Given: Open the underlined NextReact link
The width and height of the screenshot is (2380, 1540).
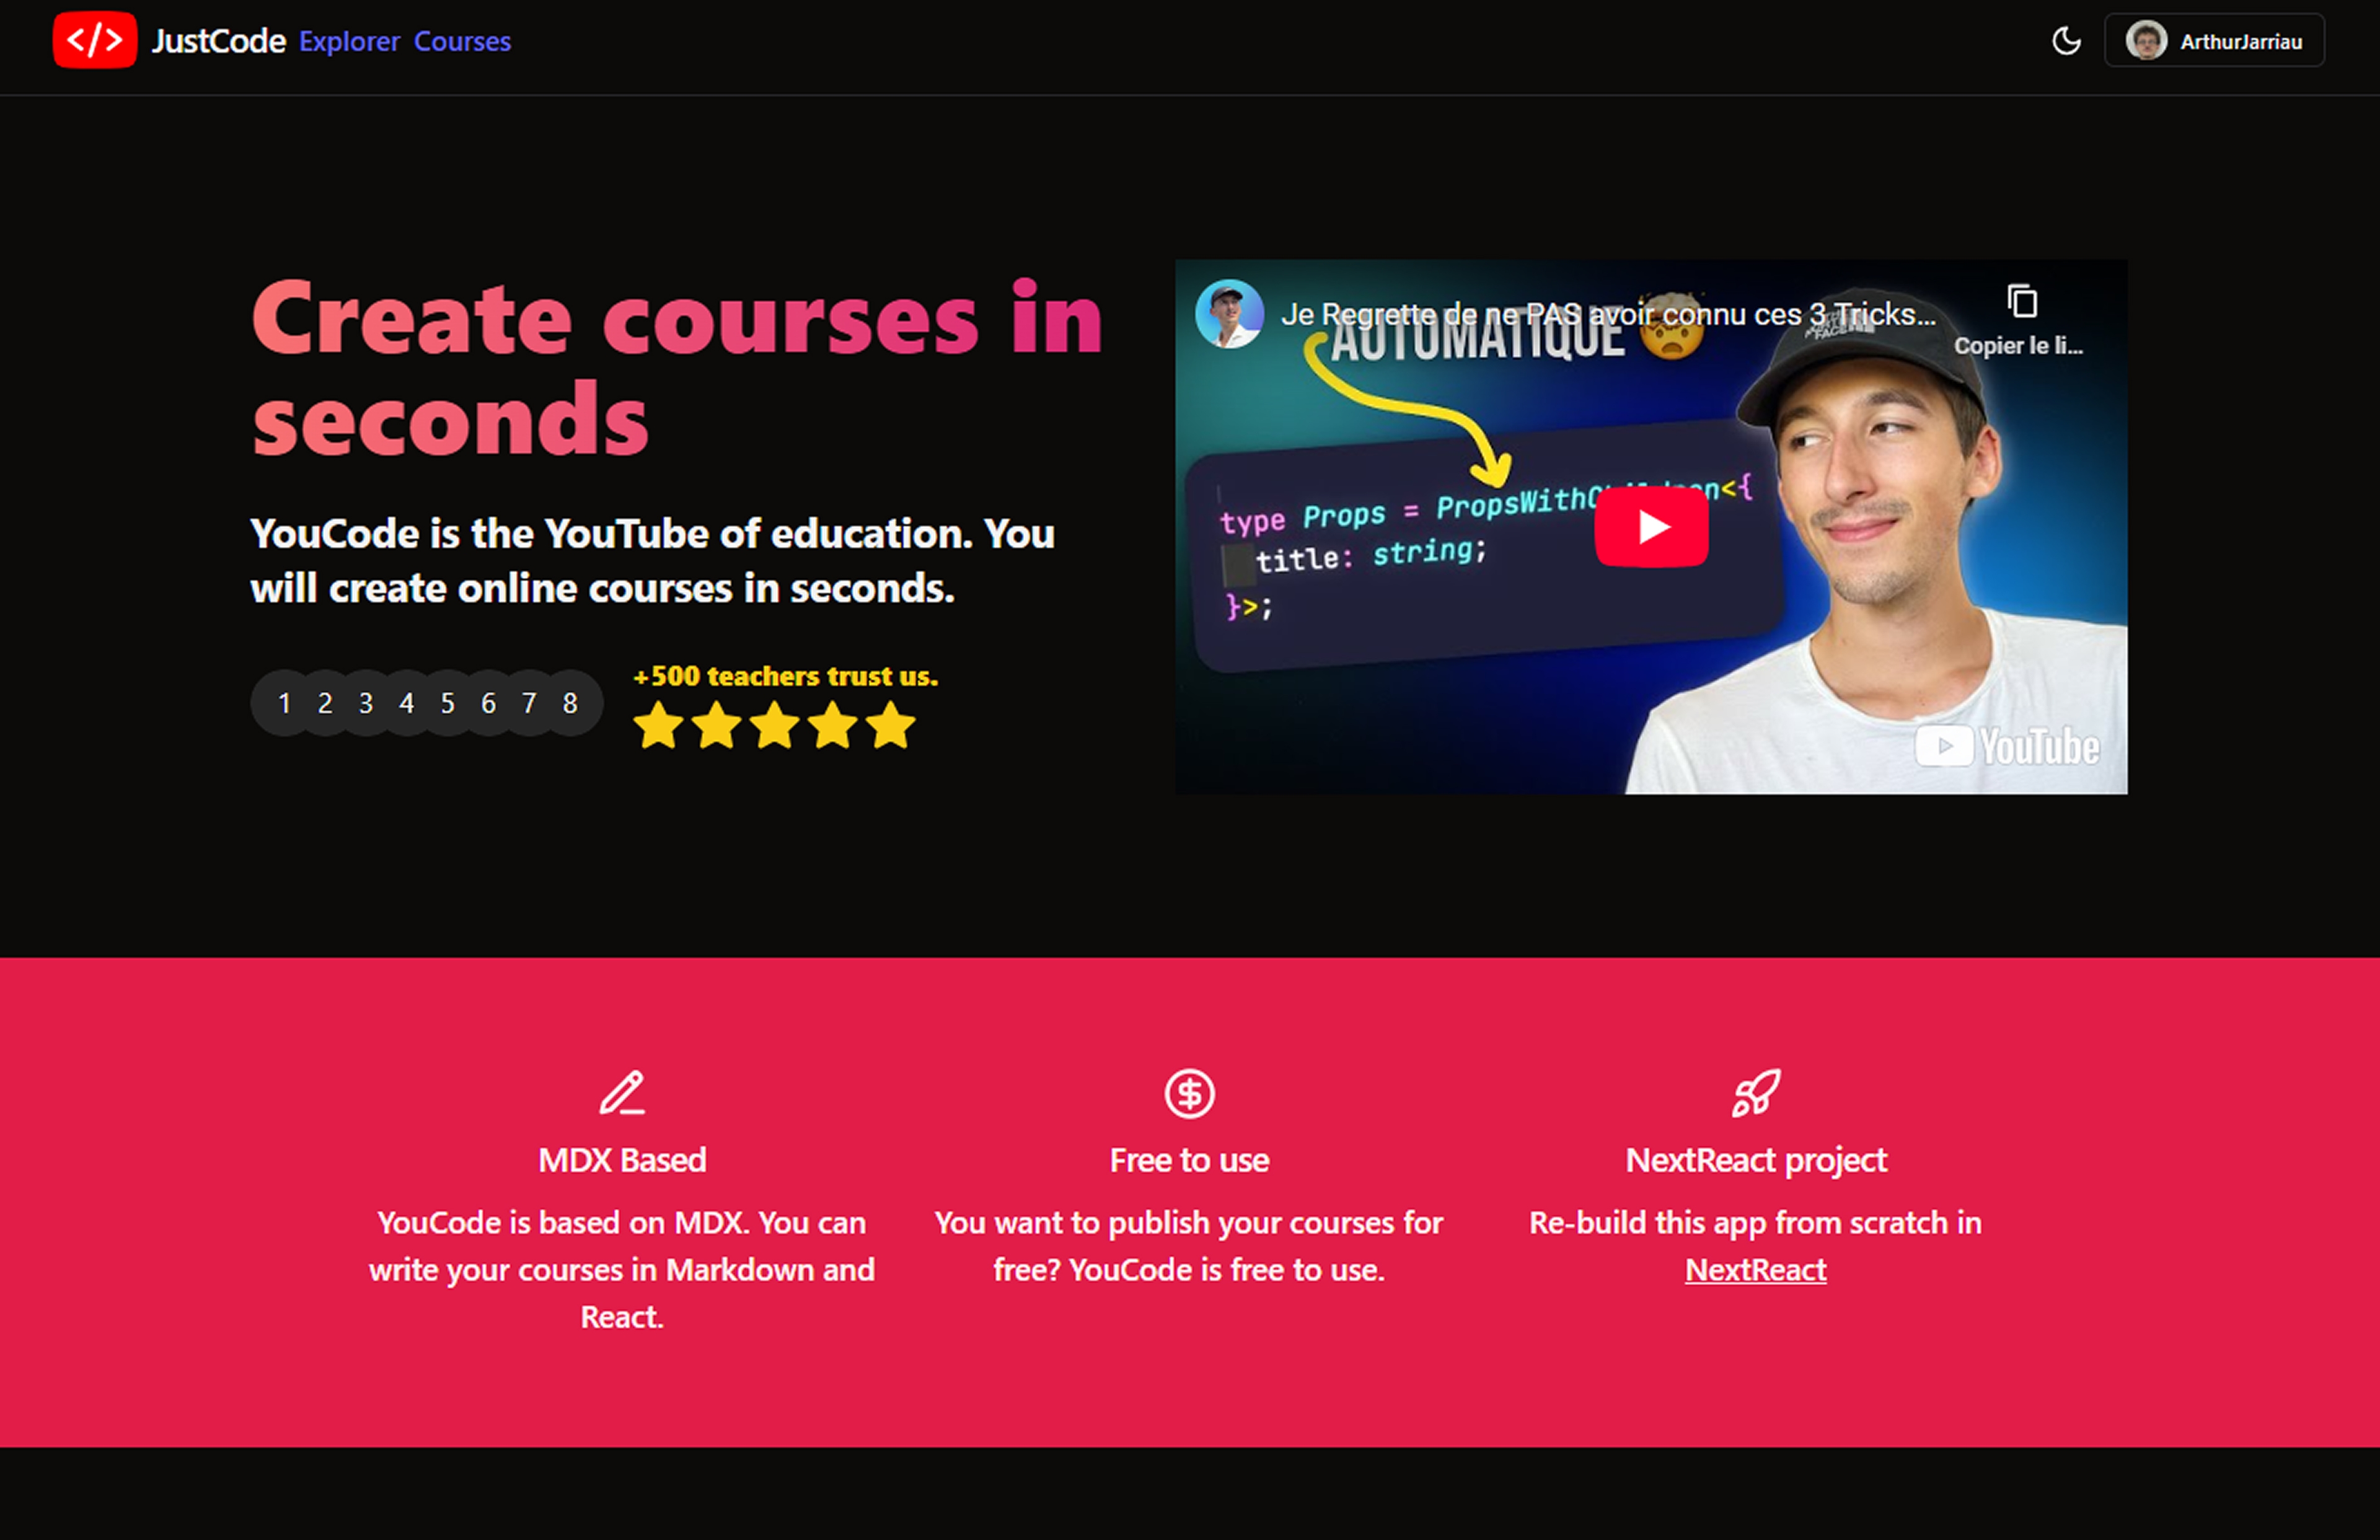Looking at the screenshot, I should pyautogui.click(x=1756, y=1270).
